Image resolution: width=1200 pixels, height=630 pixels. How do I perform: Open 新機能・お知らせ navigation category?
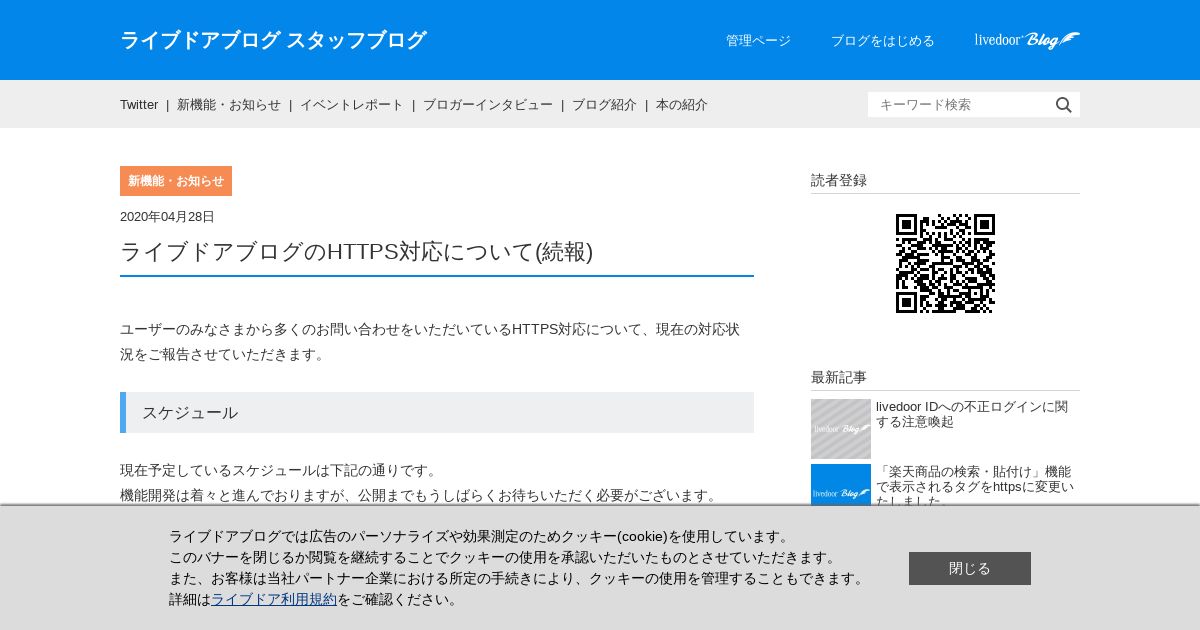229,105
